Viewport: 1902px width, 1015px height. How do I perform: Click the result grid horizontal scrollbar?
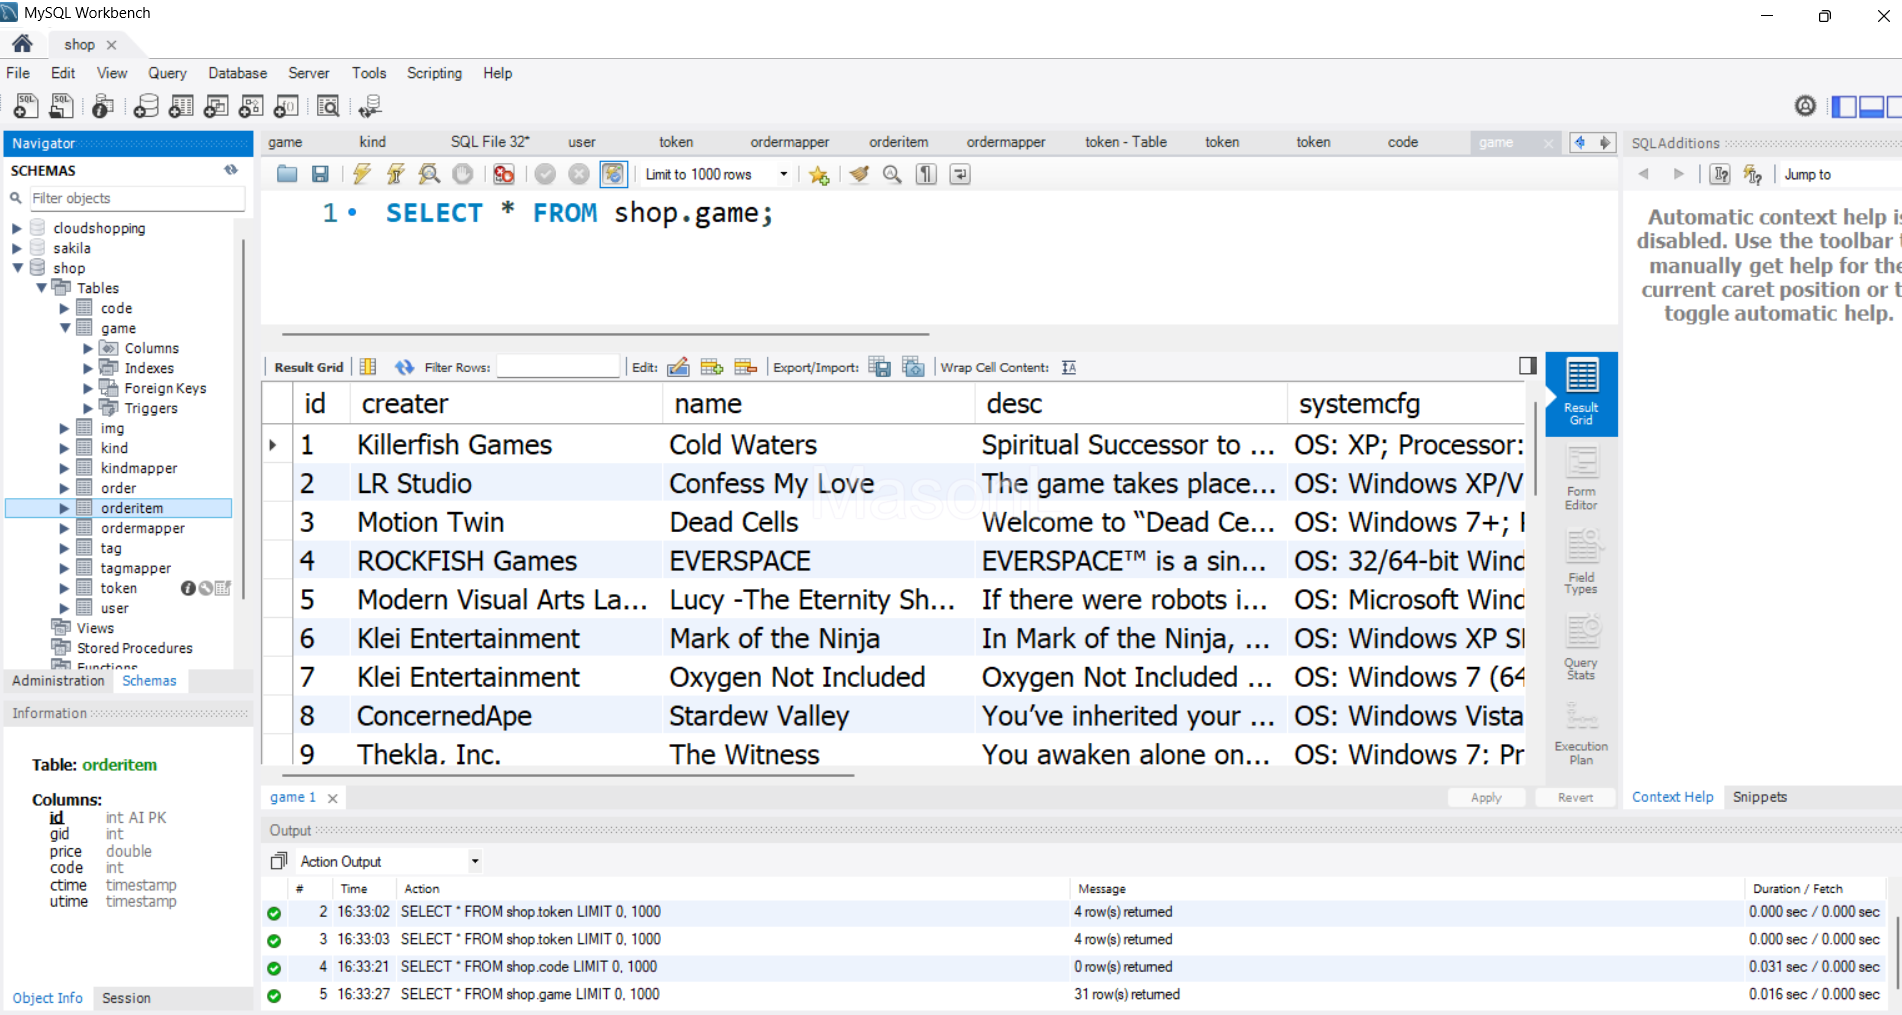click(x=568, y=775)
